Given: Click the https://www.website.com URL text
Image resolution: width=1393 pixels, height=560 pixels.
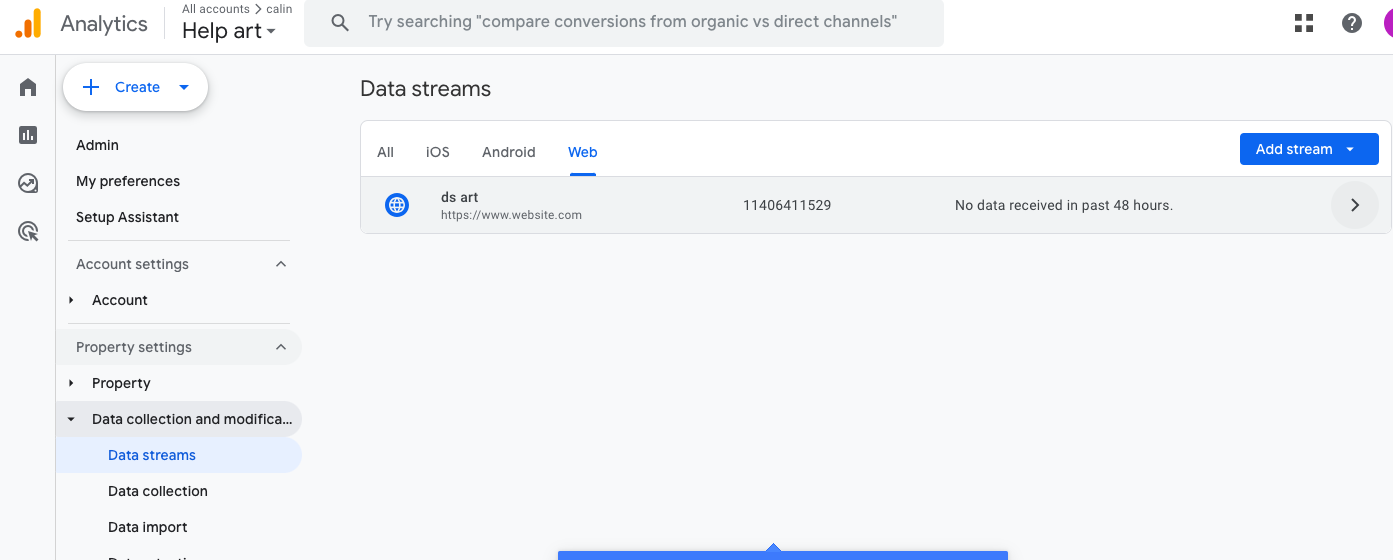Looking at the screenshot, I should click(x=511, y=215).
